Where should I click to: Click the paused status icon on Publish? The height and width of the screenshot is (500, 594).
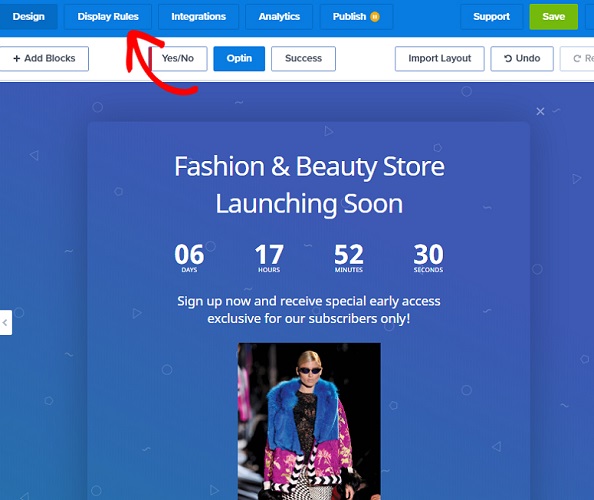pos(375,17)
